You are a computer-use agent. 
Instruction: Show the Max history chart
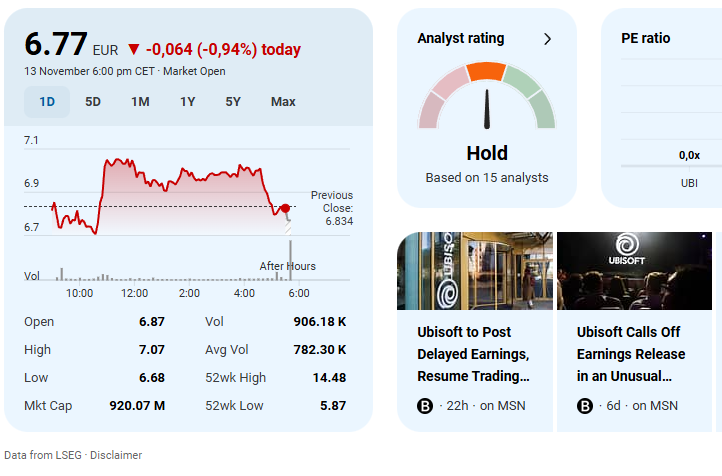283,101
